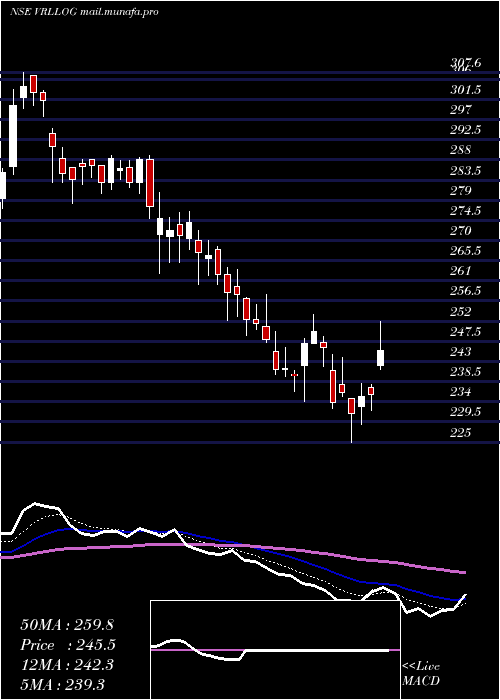Click the 265.5 price axis label
Viewport: 500px width, 700px height.
pos(466,250)
